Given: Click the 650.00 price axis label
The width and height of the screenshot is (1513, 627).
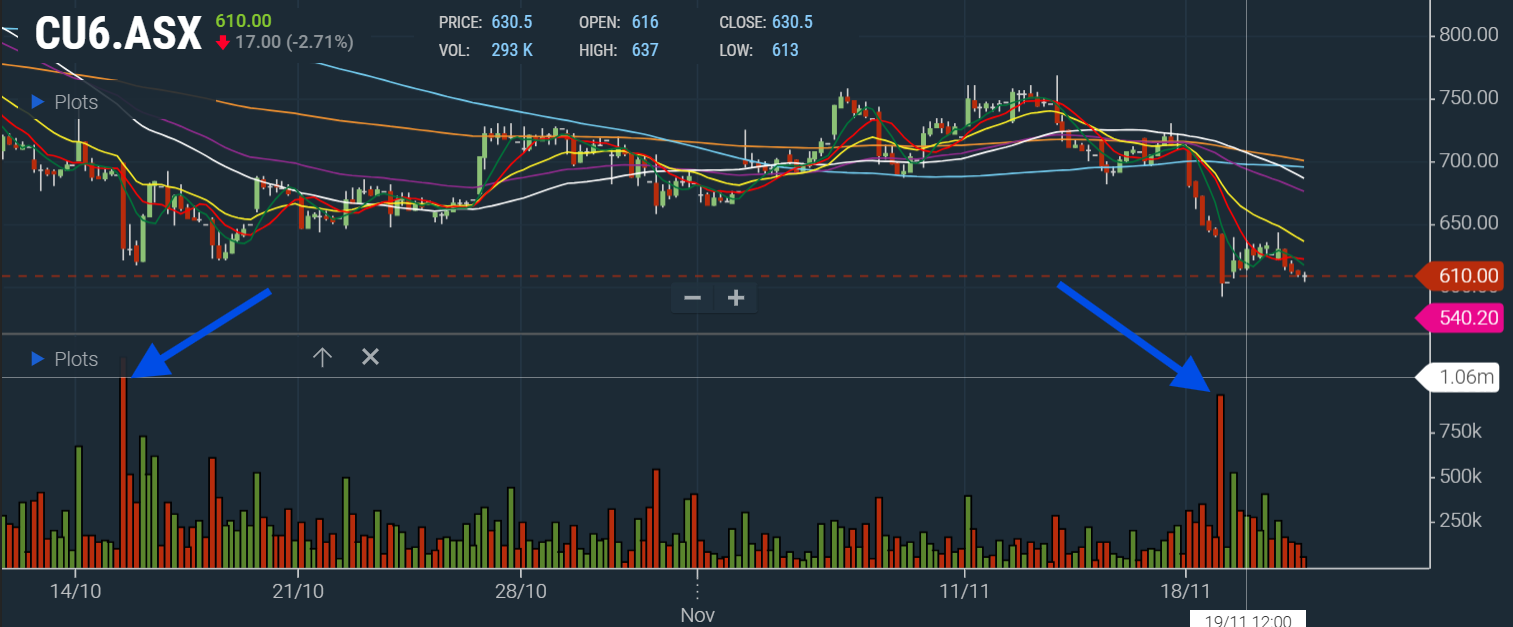Looking at the screenshot, I should (1468, 224).
